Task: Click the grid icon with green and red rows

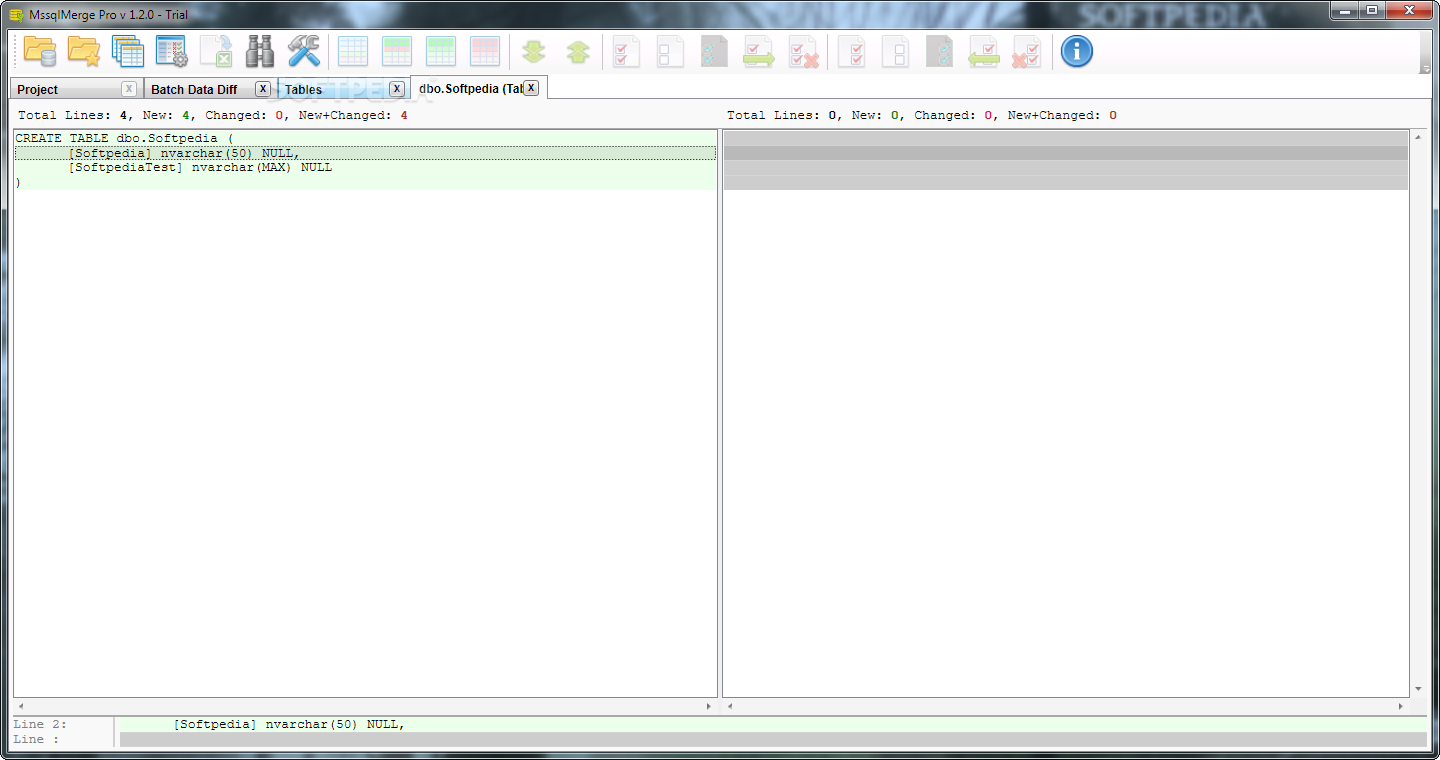Action: click(397, 51)
